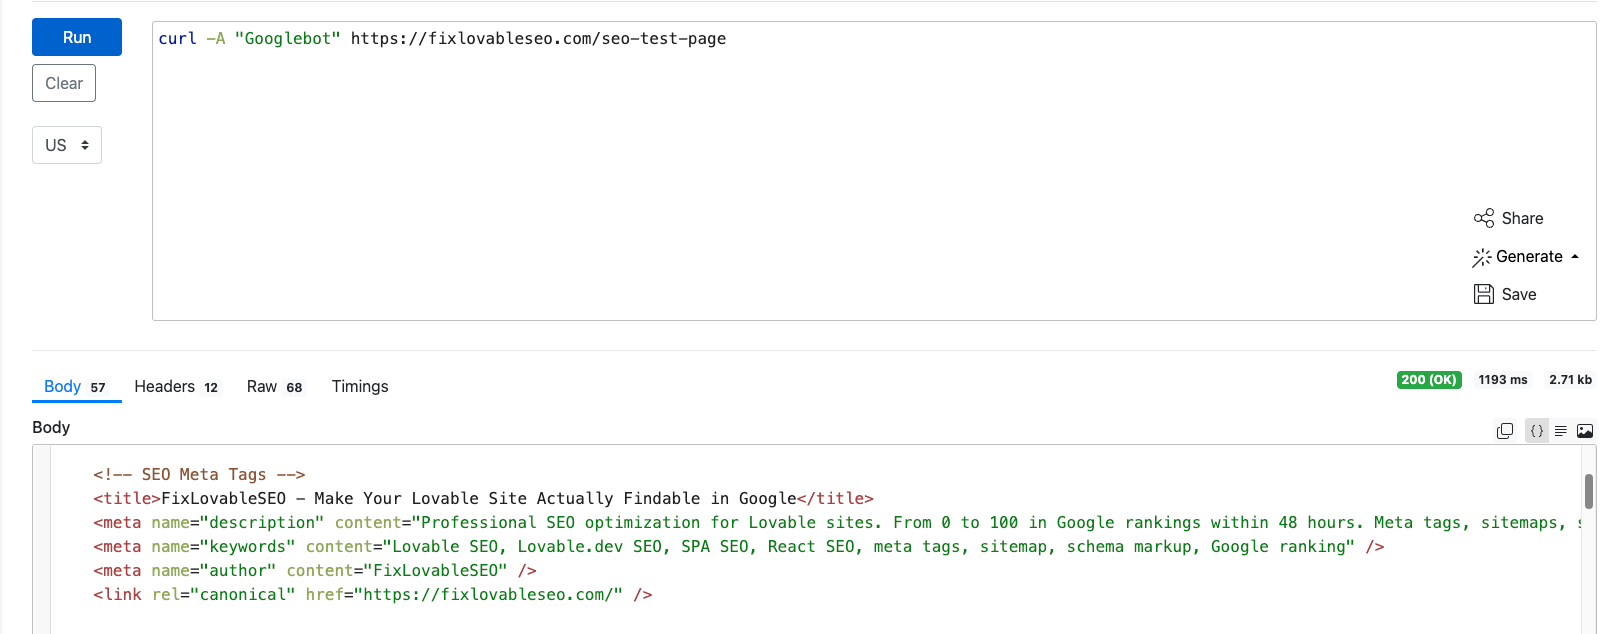Click the 57 count next to Body
This screenshot has width=1621, height=634.
pos(98,387)
